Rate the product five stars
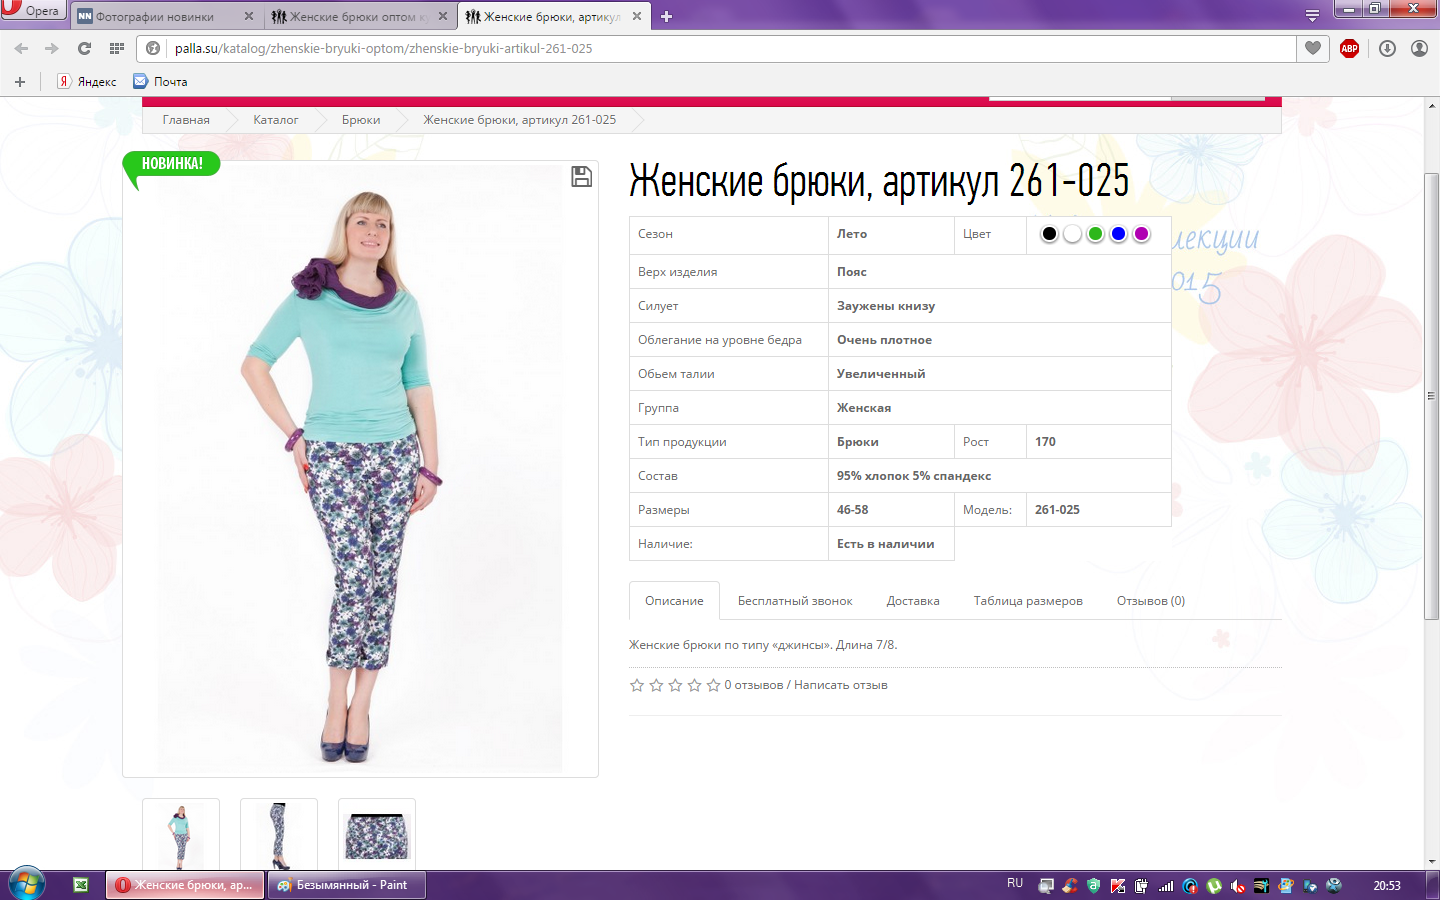The image size is (1440, 900). [x=713, y=685]
